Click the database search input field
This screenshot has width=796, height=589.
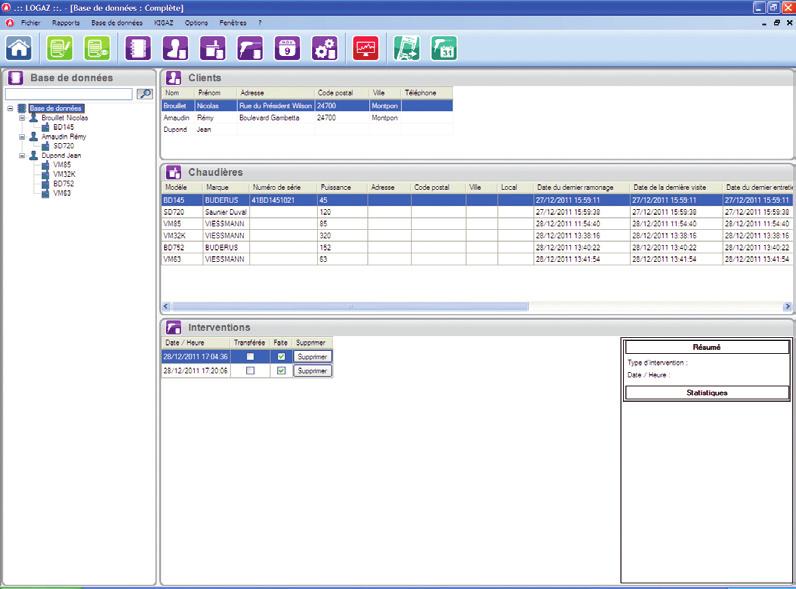click(x=69, y=94)
